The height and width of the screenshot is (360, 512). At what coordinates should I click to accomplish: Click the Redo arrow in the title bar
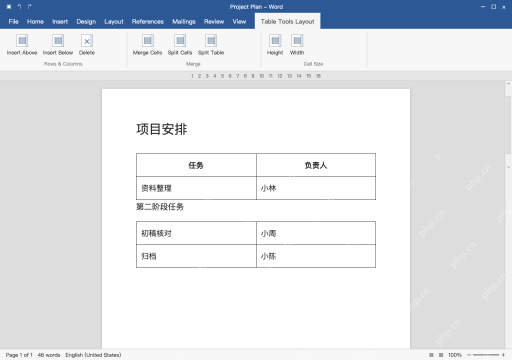click(x=30, y=7)
